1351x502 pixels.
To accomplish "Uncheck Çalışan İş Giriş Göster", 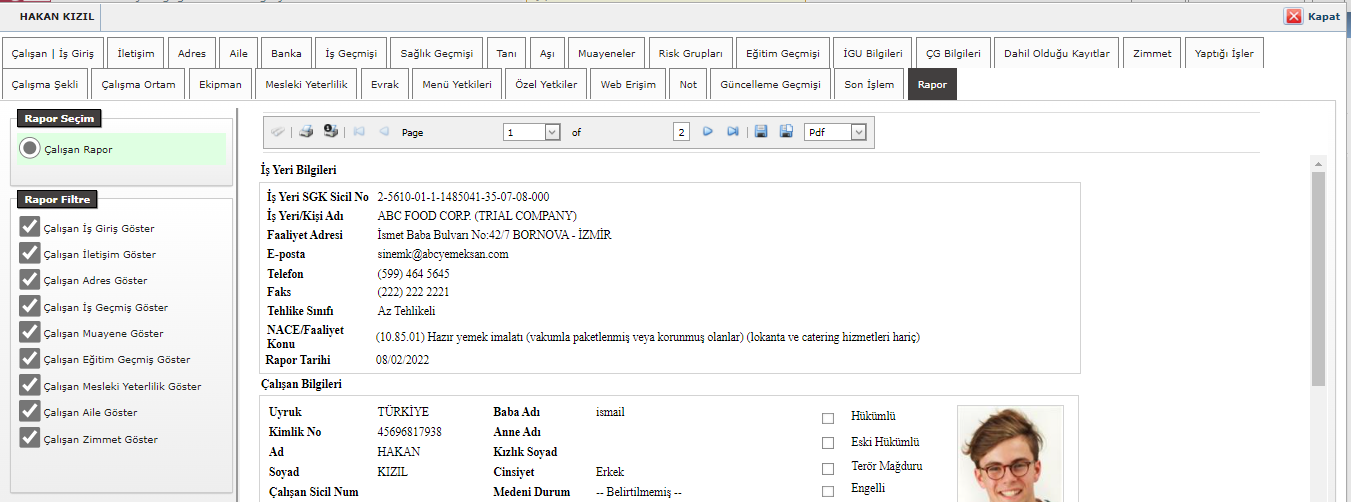I will tap(29, 227).
